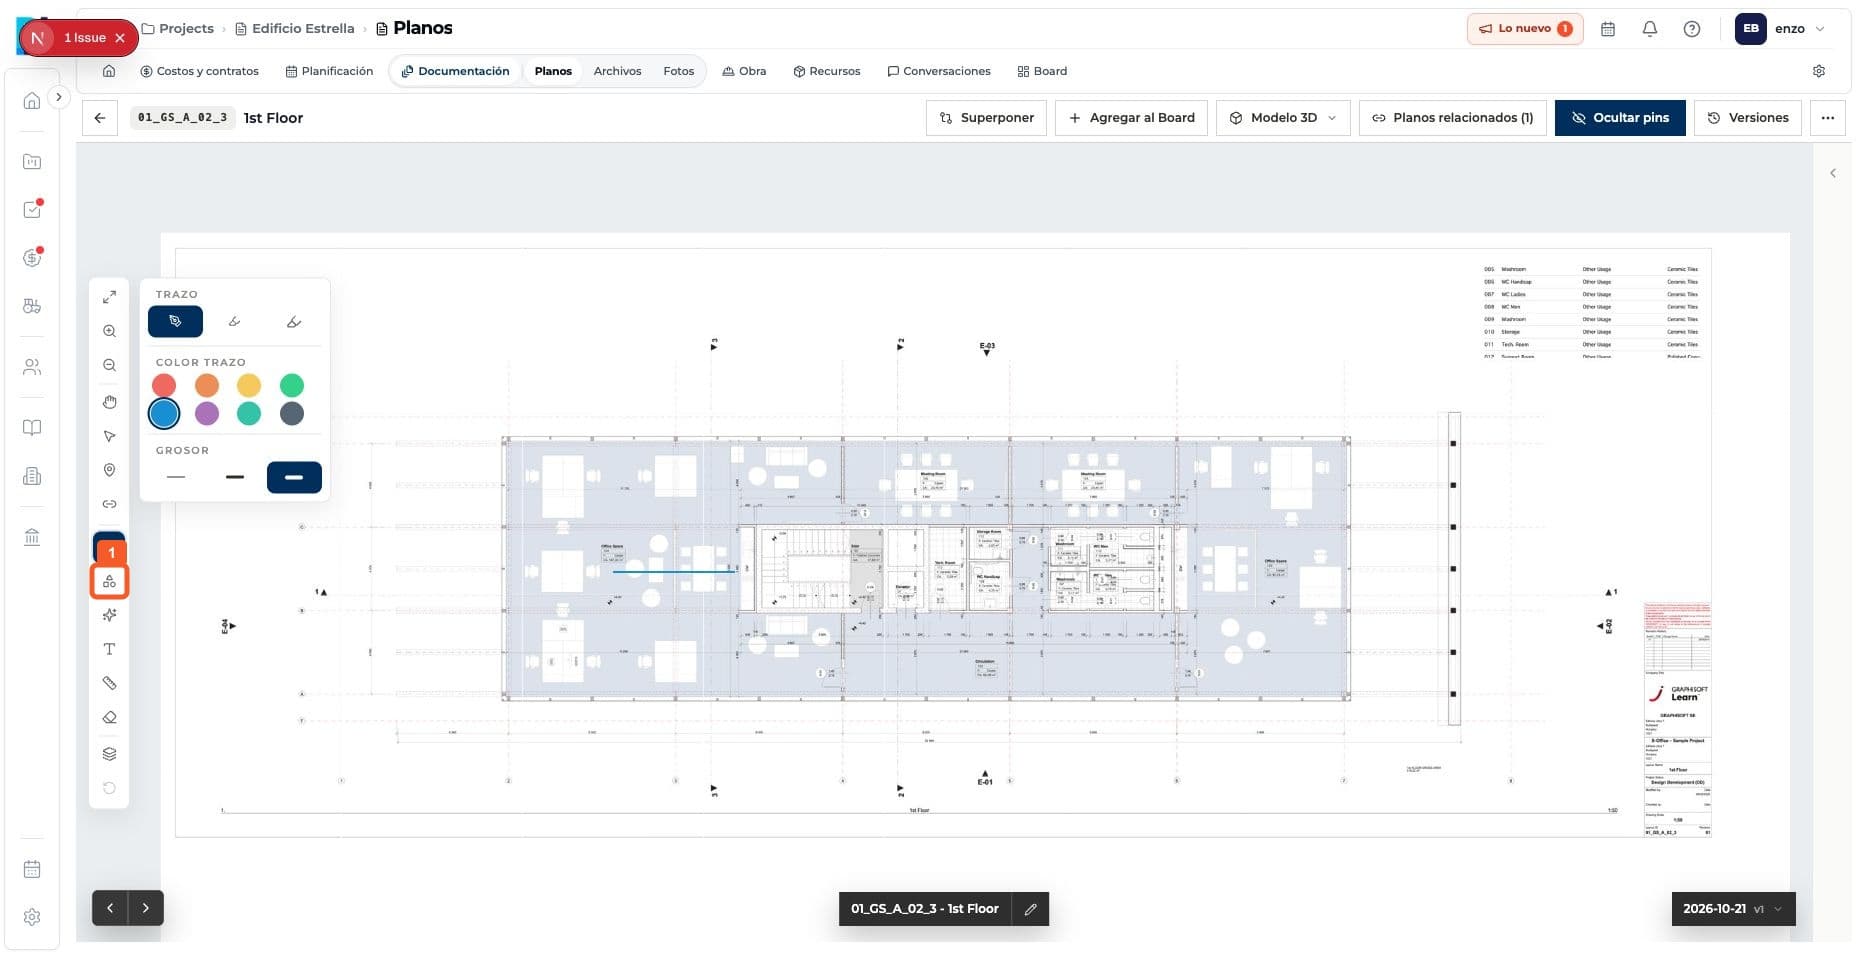The width and height of the screenshot is (1864, 954).
Task: Select the AI sparkle tool
Action: click(x=109, y=615)
